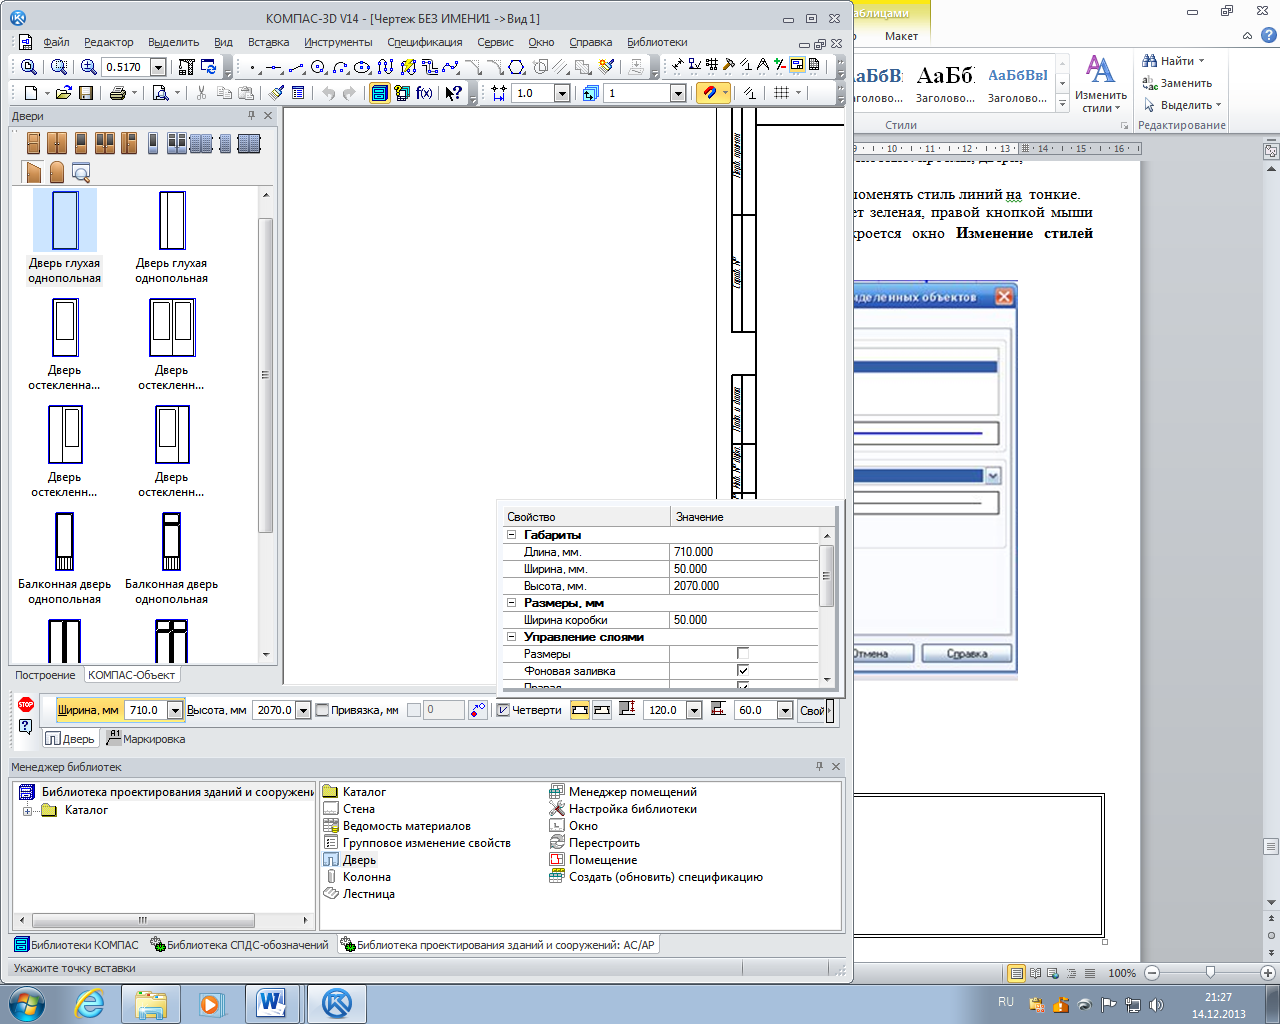Switch to the Маркировка tab

click(146, 739)
